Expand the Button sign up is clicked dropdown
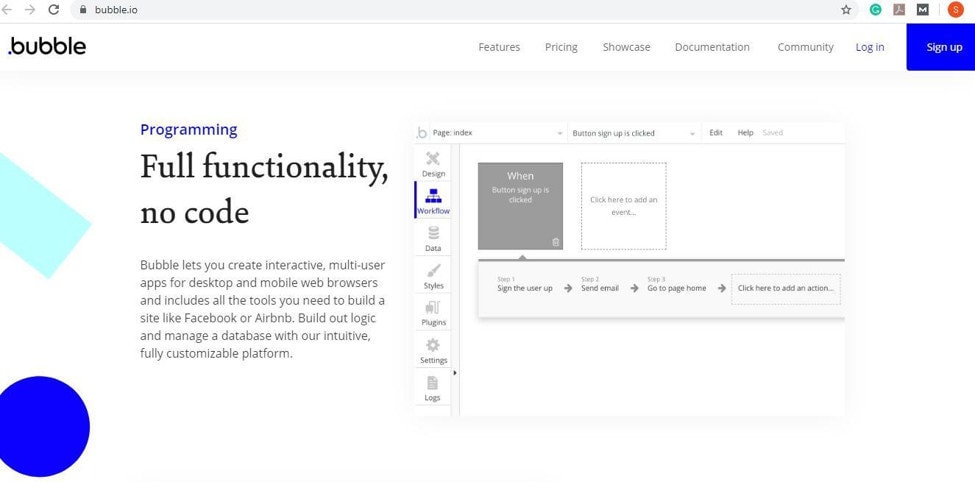Image resolution: width=975 pixels, height=482 pixels. tap(634, 133)
